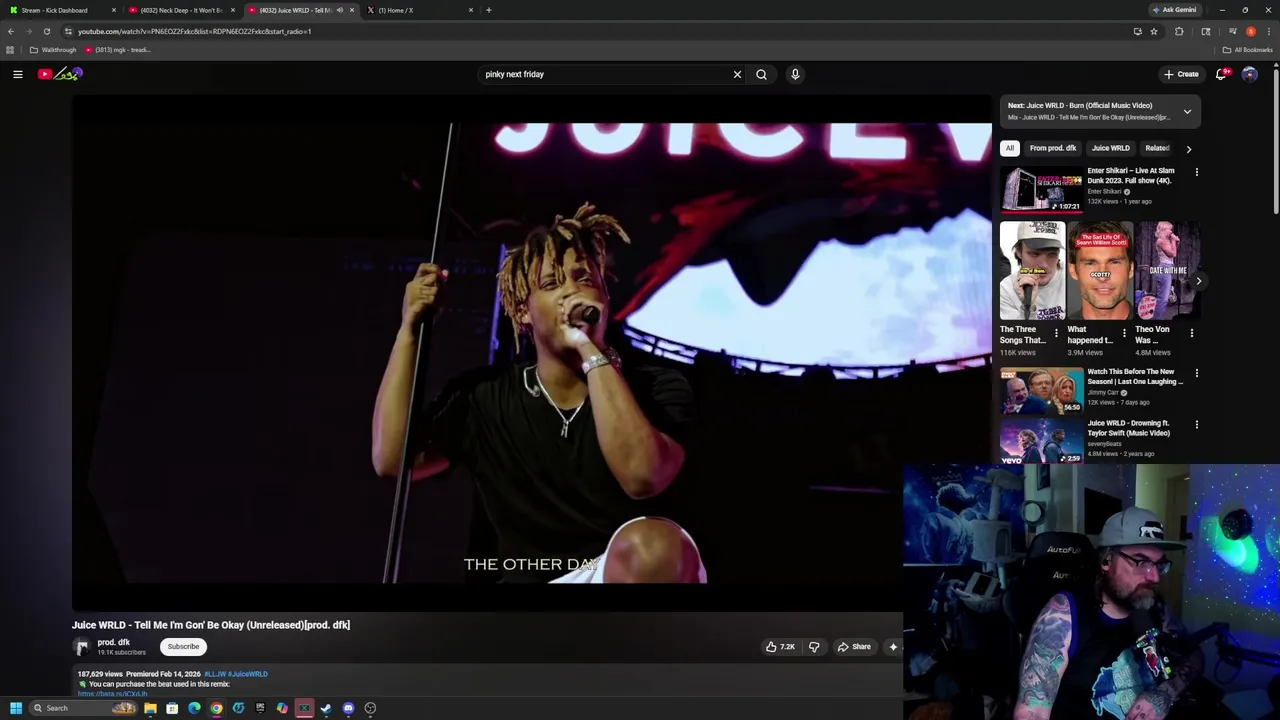Image resolution: width=1280 pixels, height=720 pixels.
Task: Select the All filter chip
Action: 1009,148
